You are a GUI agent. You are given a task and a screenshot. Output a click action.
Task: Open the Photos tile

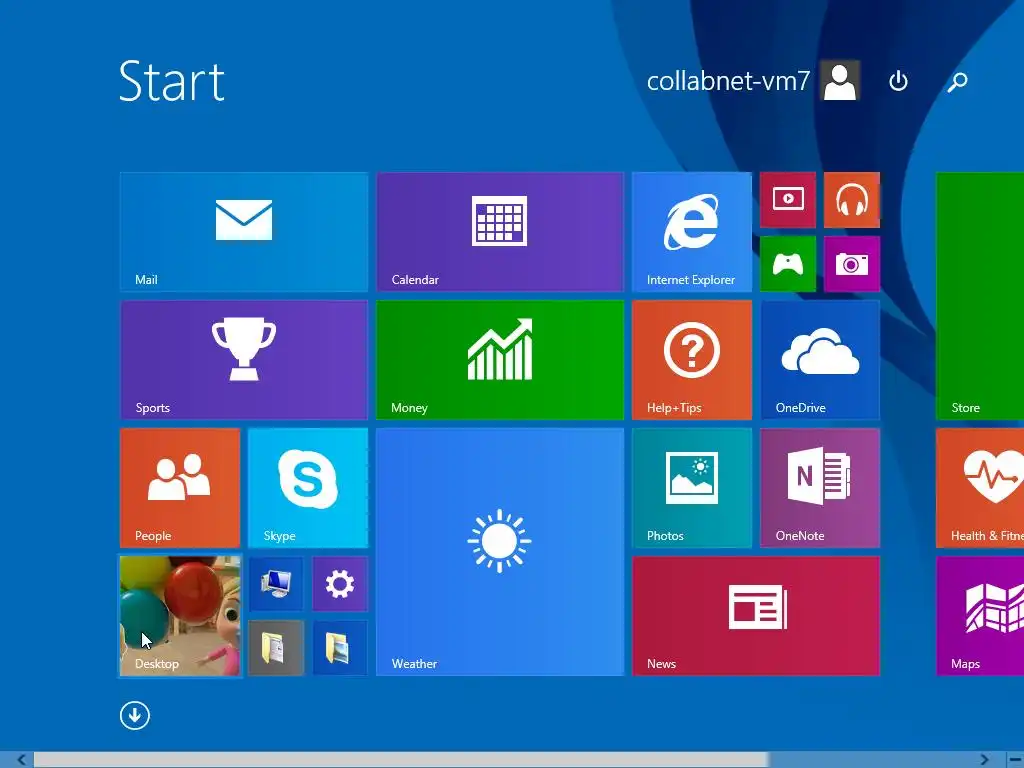tap(692, 488)
